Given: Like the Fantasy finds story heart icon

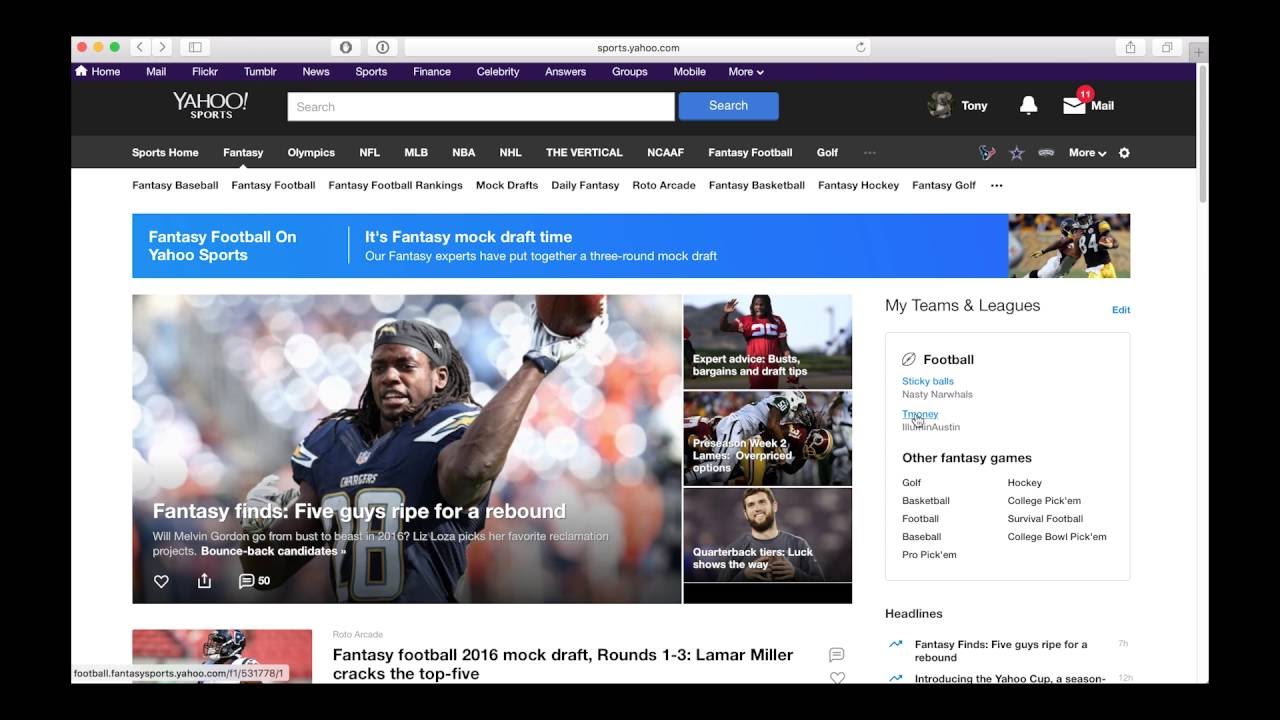Looking at the screenshot, I should [x=161, y=581].
